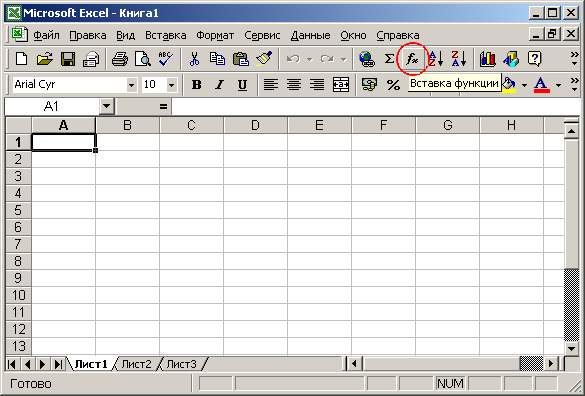The height and width of the screenshot is (396, 585).
Task: Toggle italic formatting
Action: point(219,85)
